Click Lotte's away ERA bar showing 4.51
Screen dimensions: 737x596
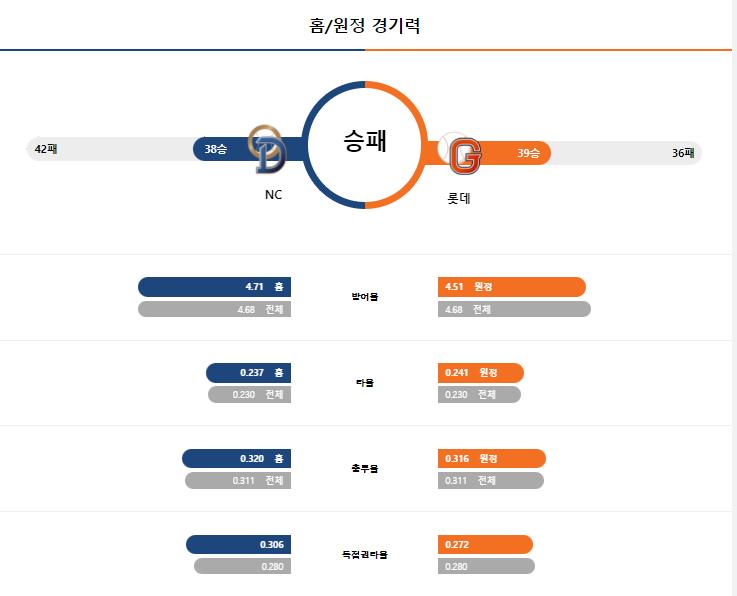(512, 287)
